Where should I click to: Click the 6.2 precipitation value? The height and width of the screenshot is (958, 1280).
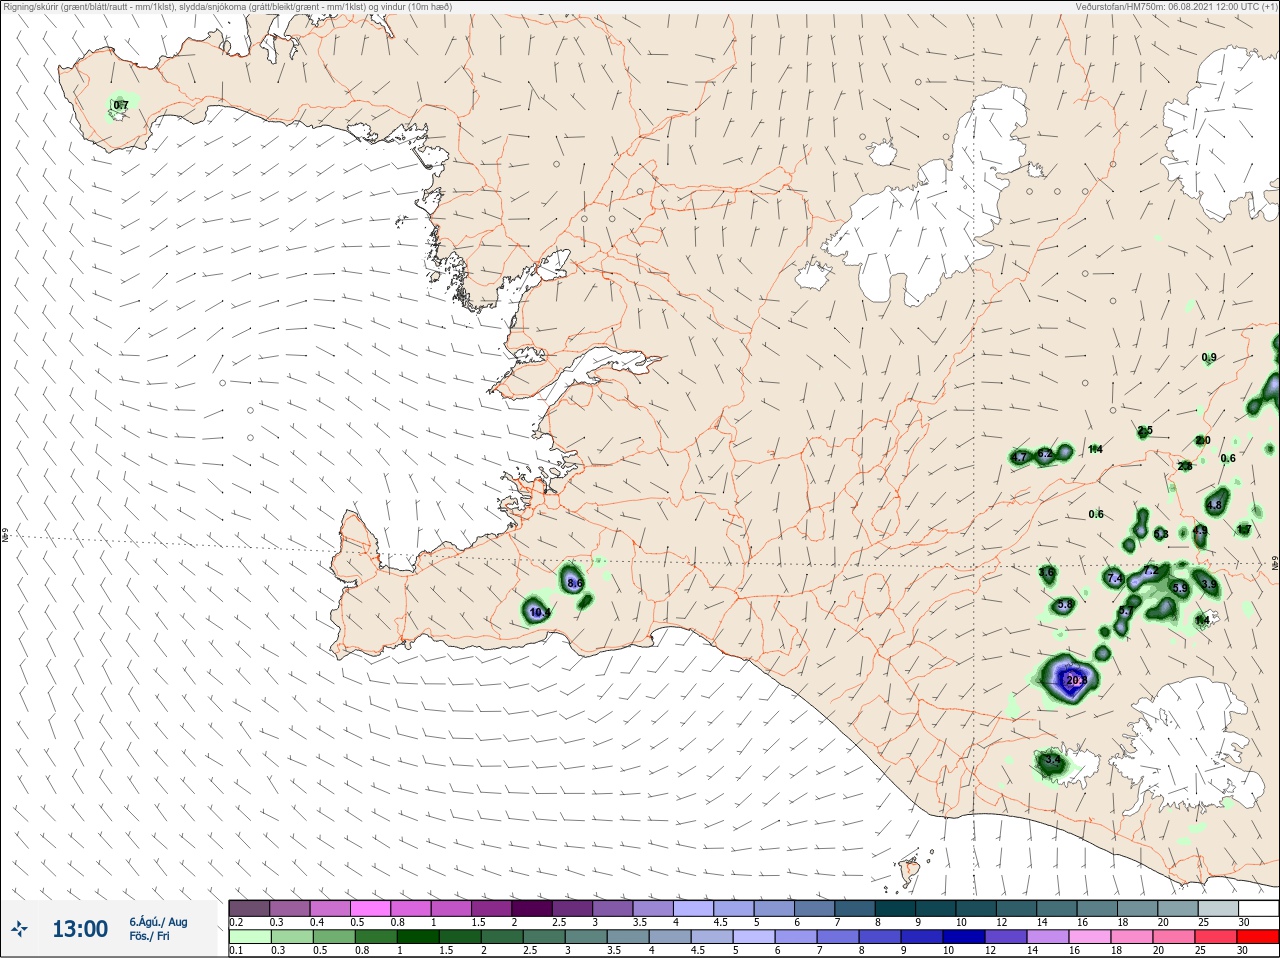pos(1045,454)
